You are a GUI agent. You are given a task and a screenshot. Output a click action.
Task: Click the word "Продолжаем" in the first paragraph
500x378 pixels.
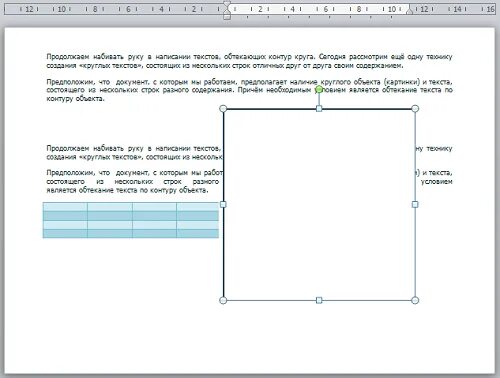[x=68, y=57]
